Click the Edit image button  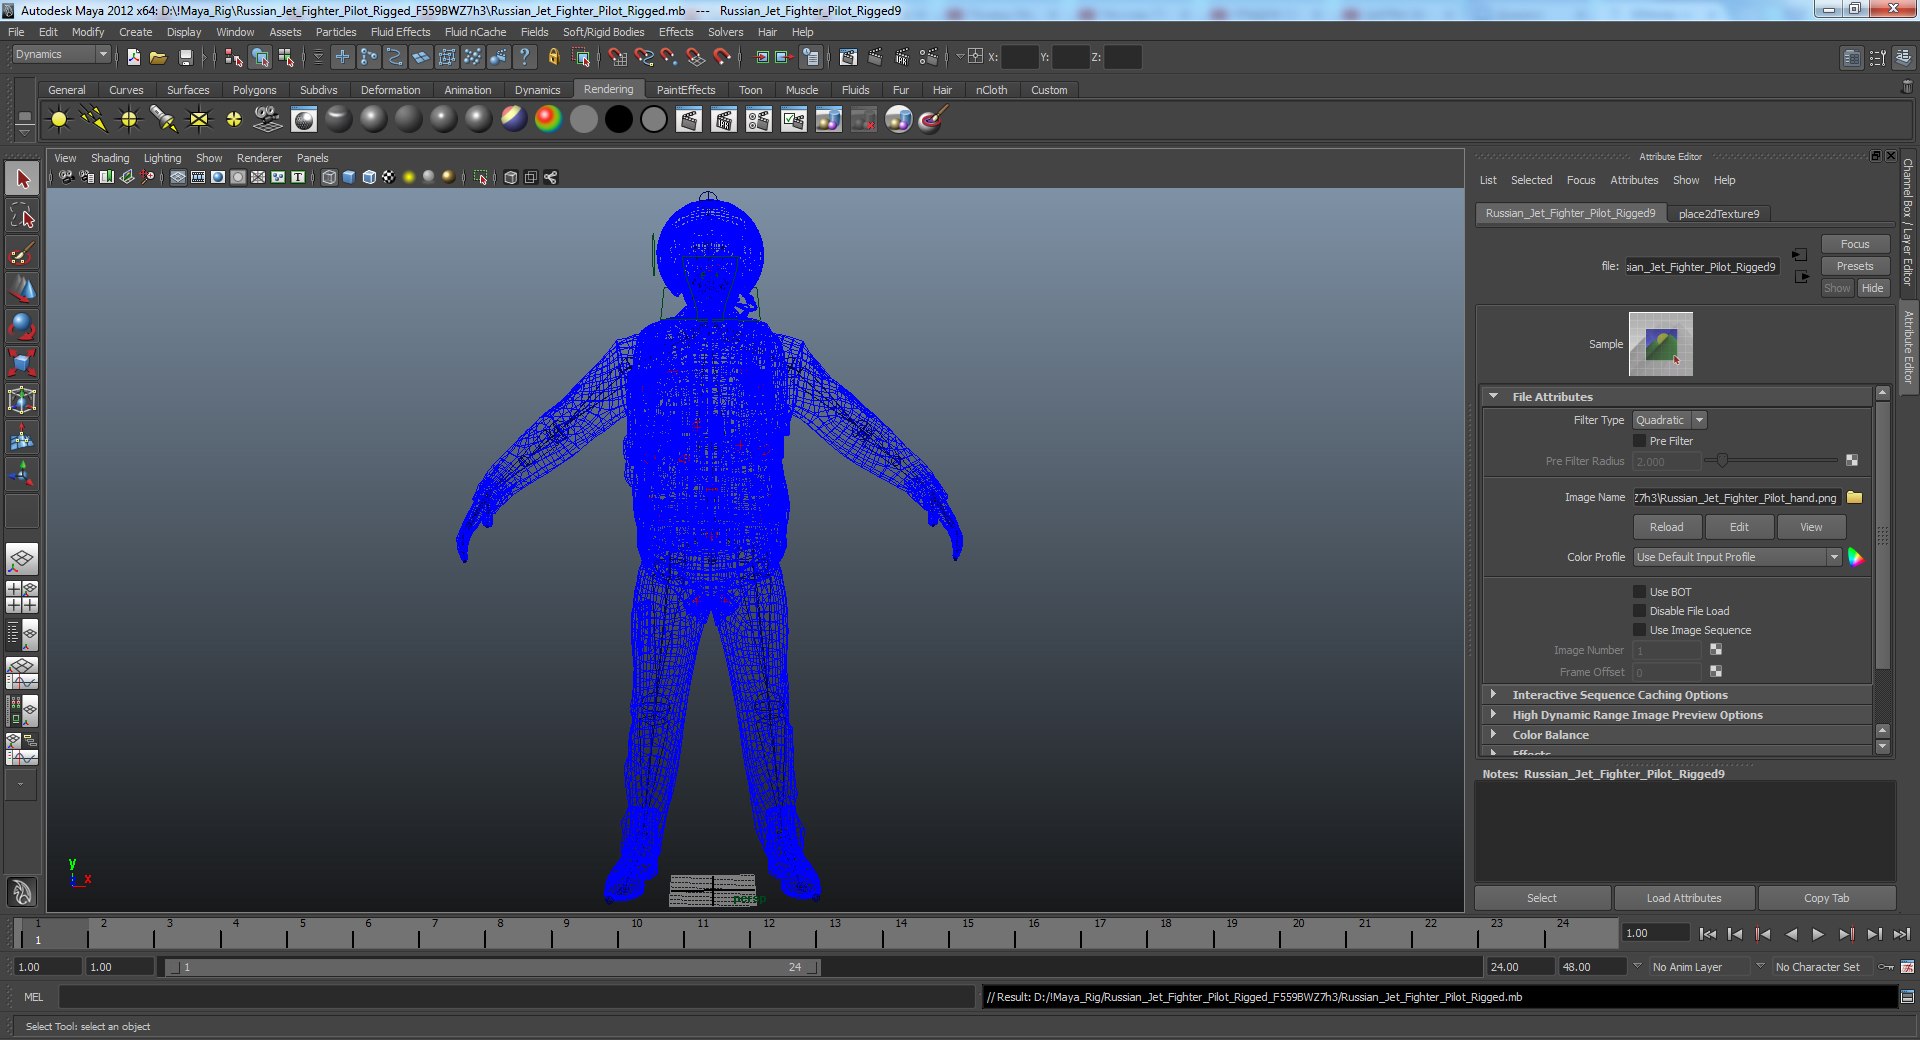coord(1739,527)
